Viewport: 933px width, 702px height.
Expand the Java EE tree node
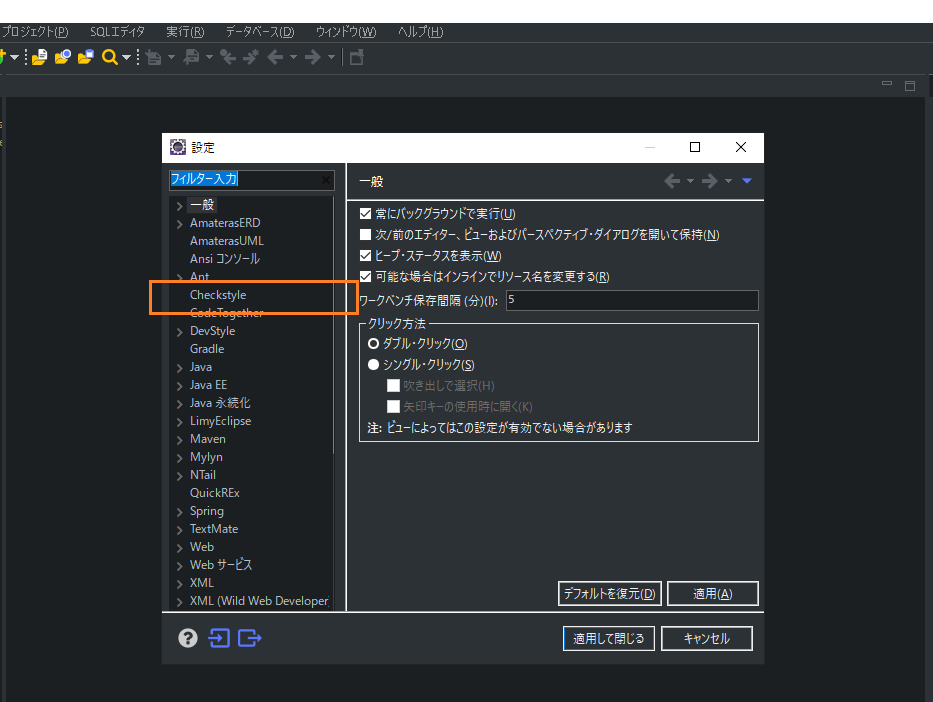click(180, 386)
